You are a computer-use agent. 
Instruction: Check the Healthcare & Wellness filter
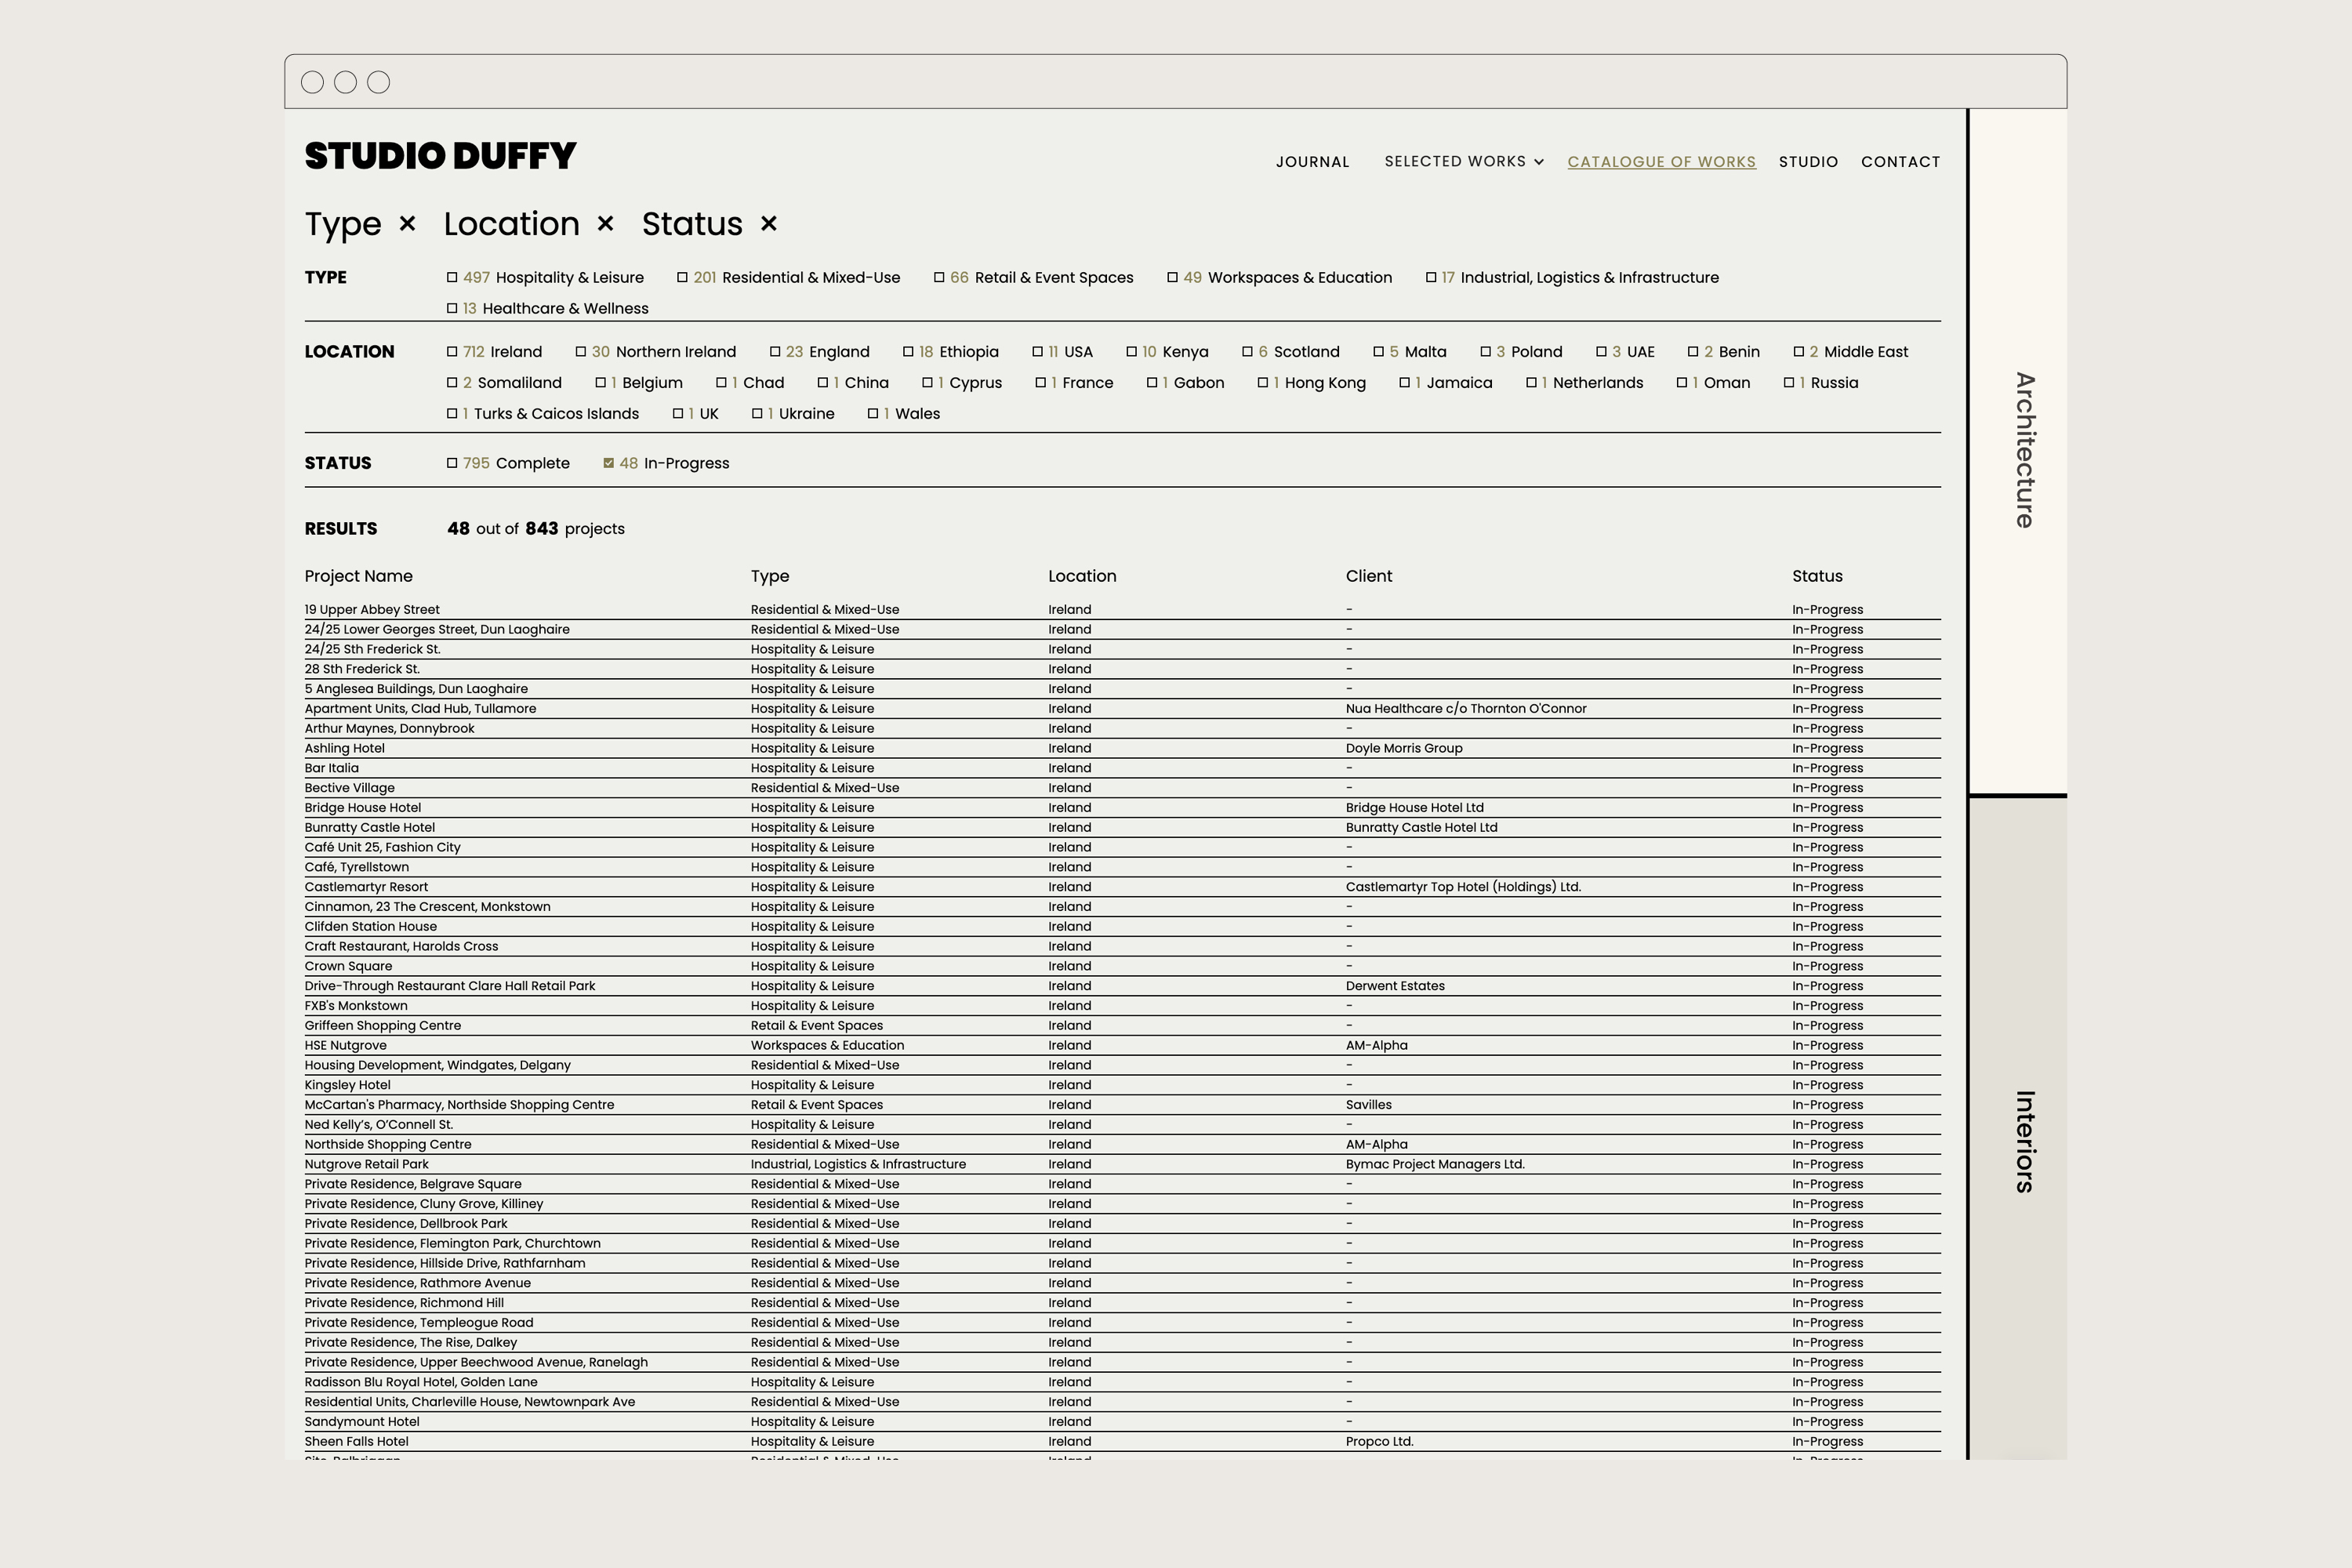tap(452, 309)
